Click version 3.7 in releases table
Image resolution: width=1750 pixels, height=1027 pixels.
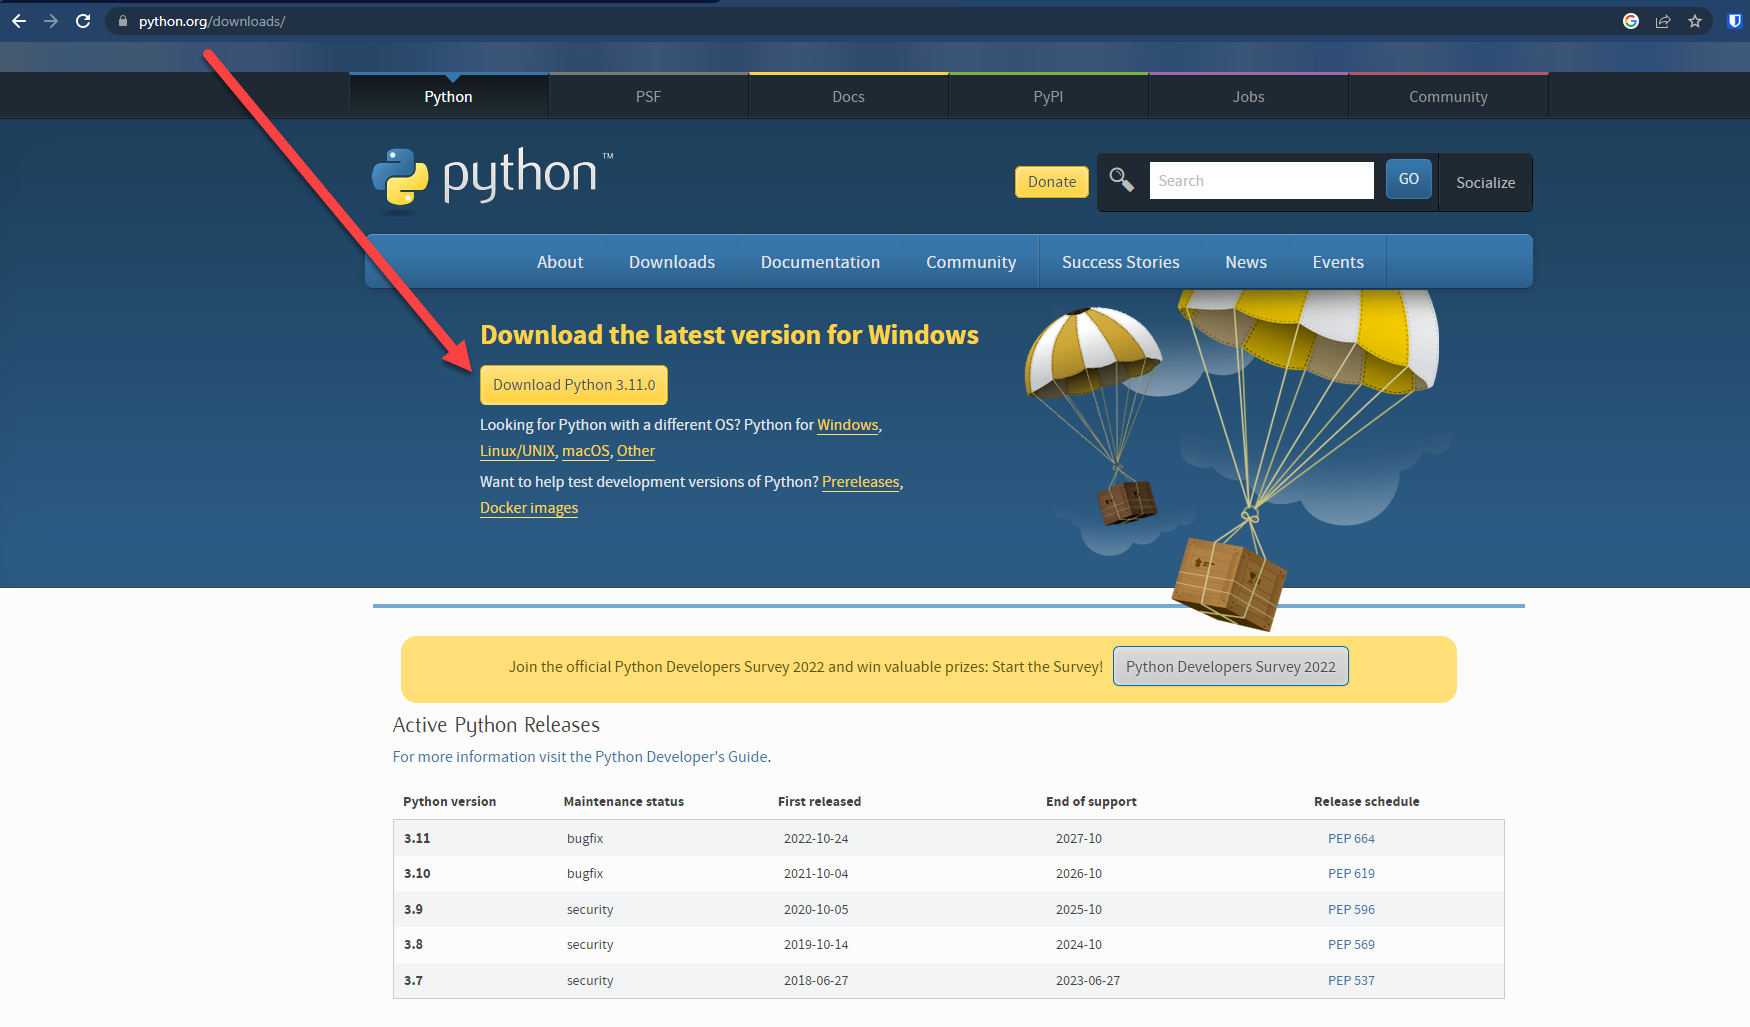click(413, 981)
